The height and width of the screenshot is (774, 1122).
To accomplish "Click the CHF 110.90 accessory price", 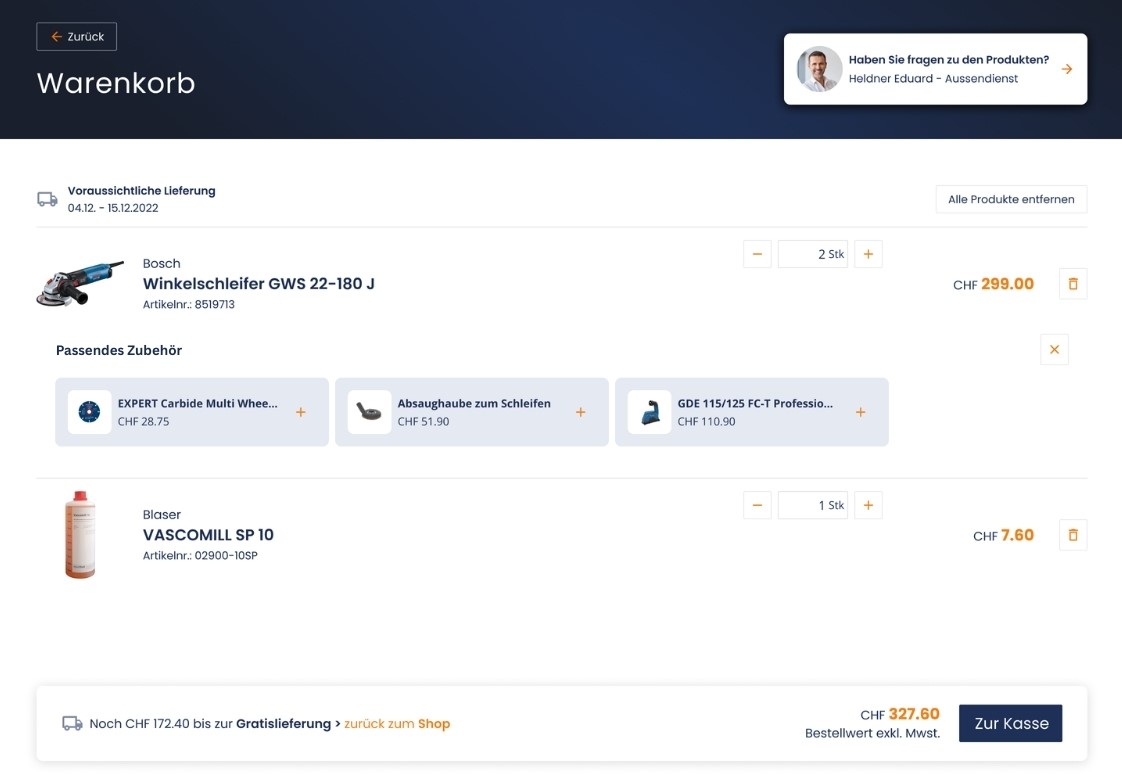I will click(706, 421).
